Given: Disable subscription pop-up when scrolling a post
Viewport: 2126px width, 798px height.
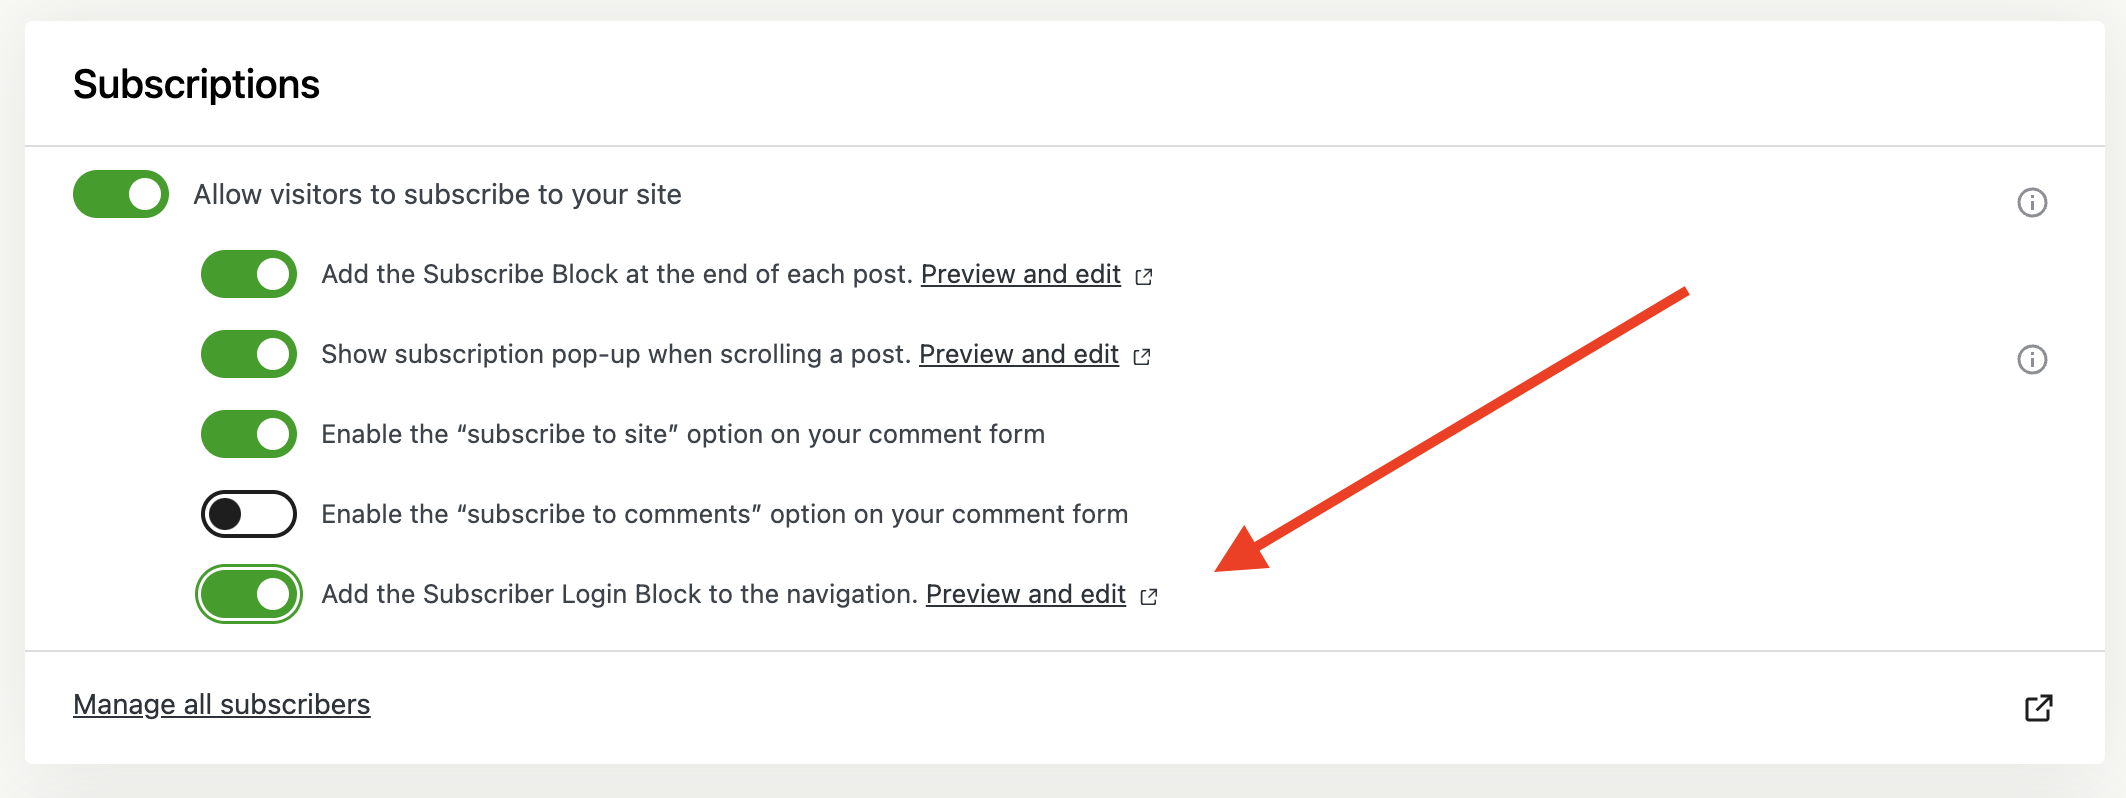Looking at the screenshot, I should [249, 354].
